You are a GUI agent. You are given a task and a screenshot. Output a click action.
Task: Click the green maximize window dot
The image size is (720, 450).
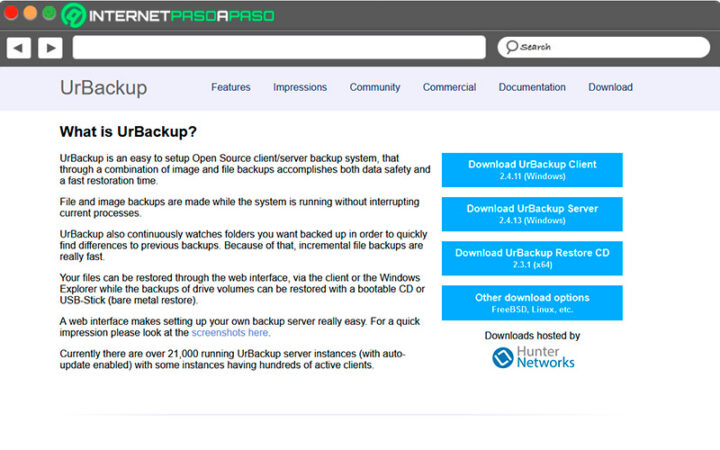pos(49,14)
